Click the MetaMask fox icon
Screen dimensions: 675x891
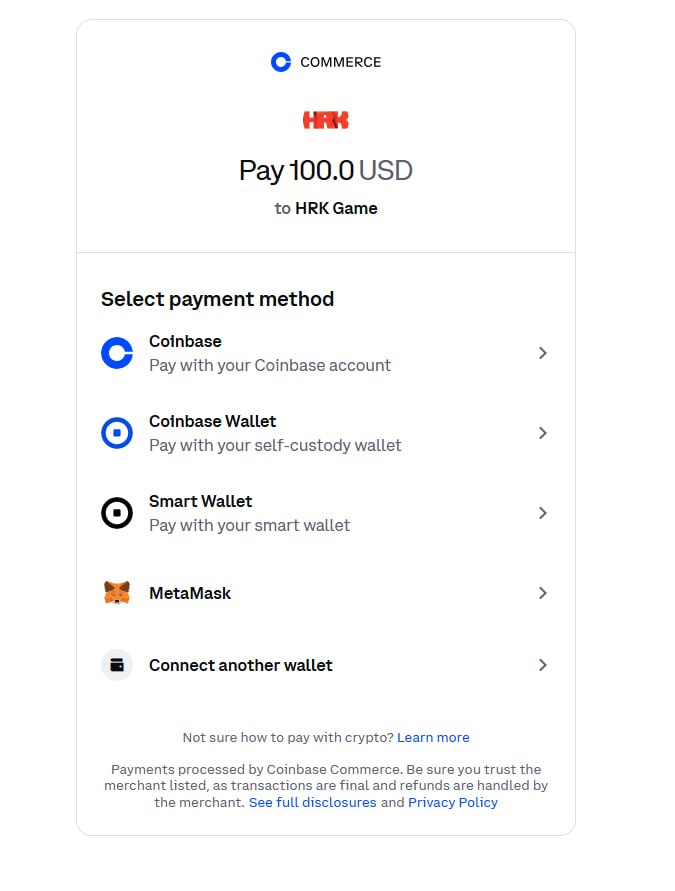click(117, 593)
